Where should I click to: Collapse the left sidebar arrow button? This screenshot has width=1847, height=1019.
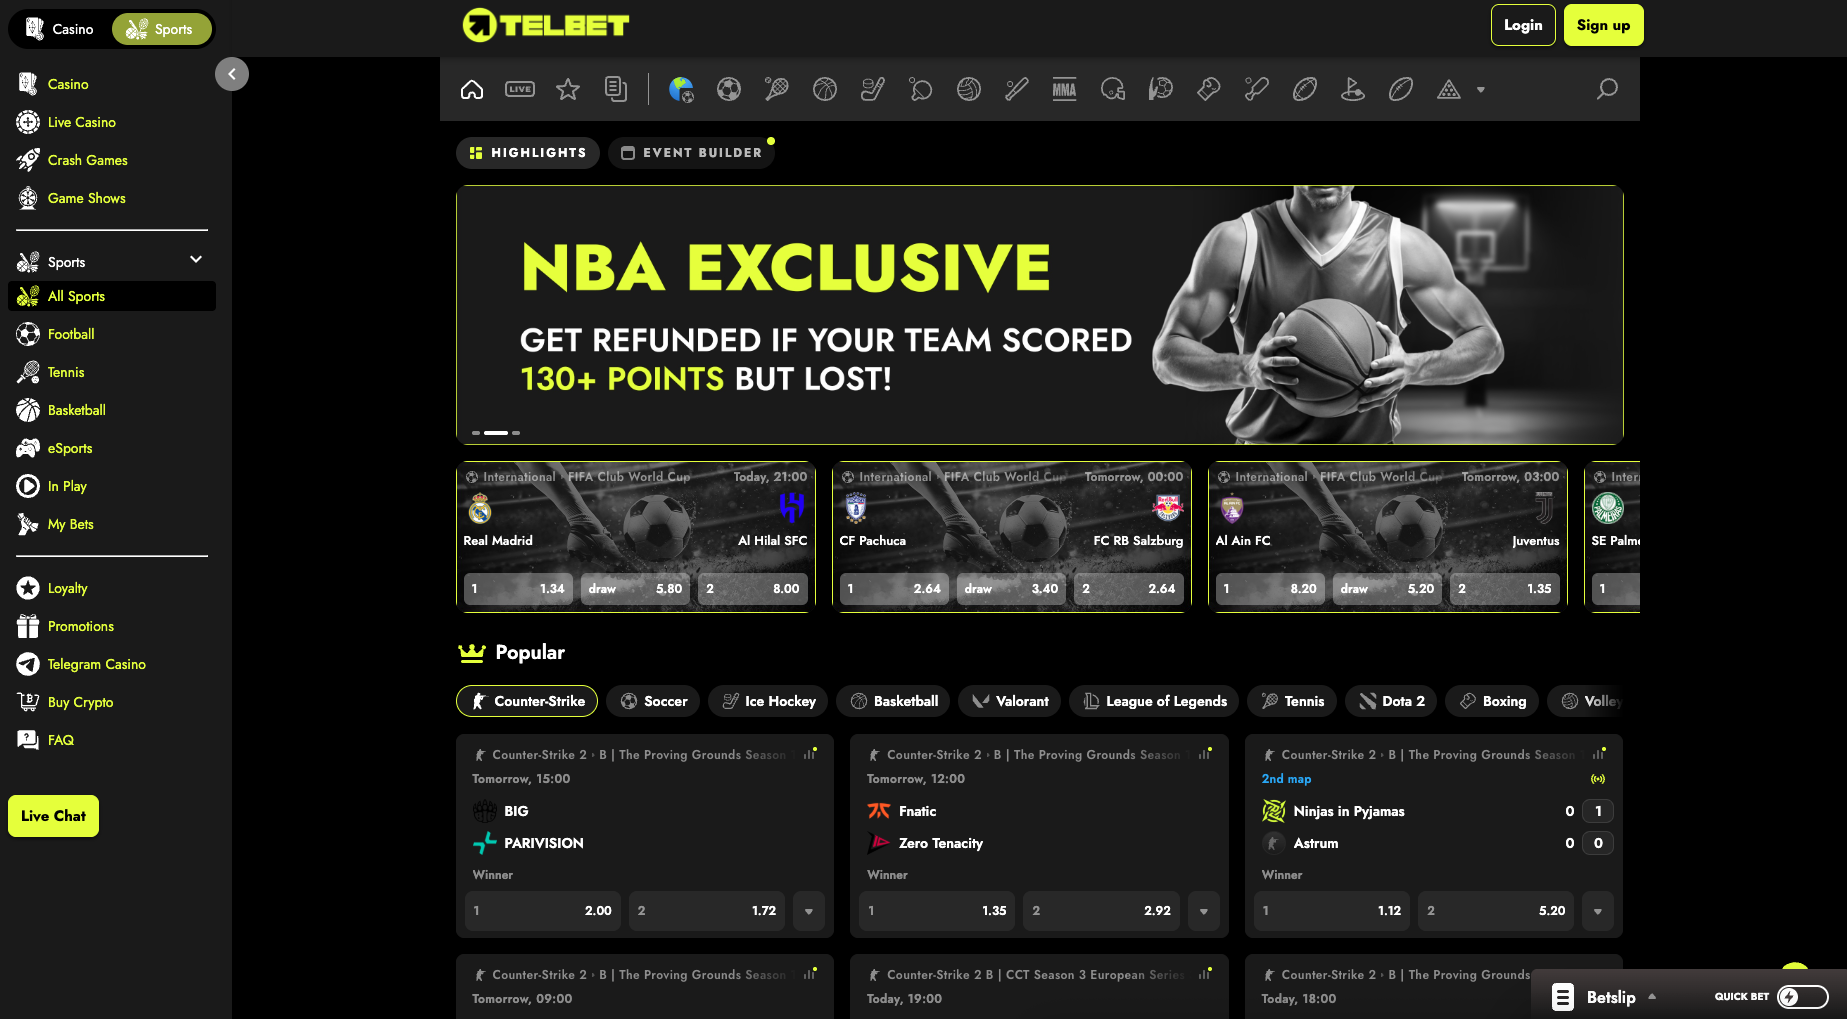232,74
